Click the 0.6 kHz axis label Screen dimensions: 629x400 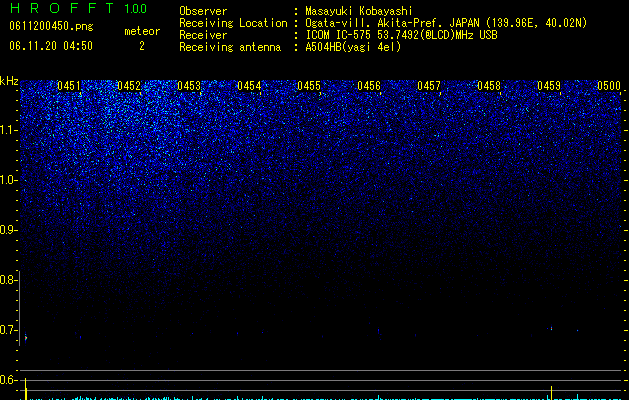[x=8, y=380]
